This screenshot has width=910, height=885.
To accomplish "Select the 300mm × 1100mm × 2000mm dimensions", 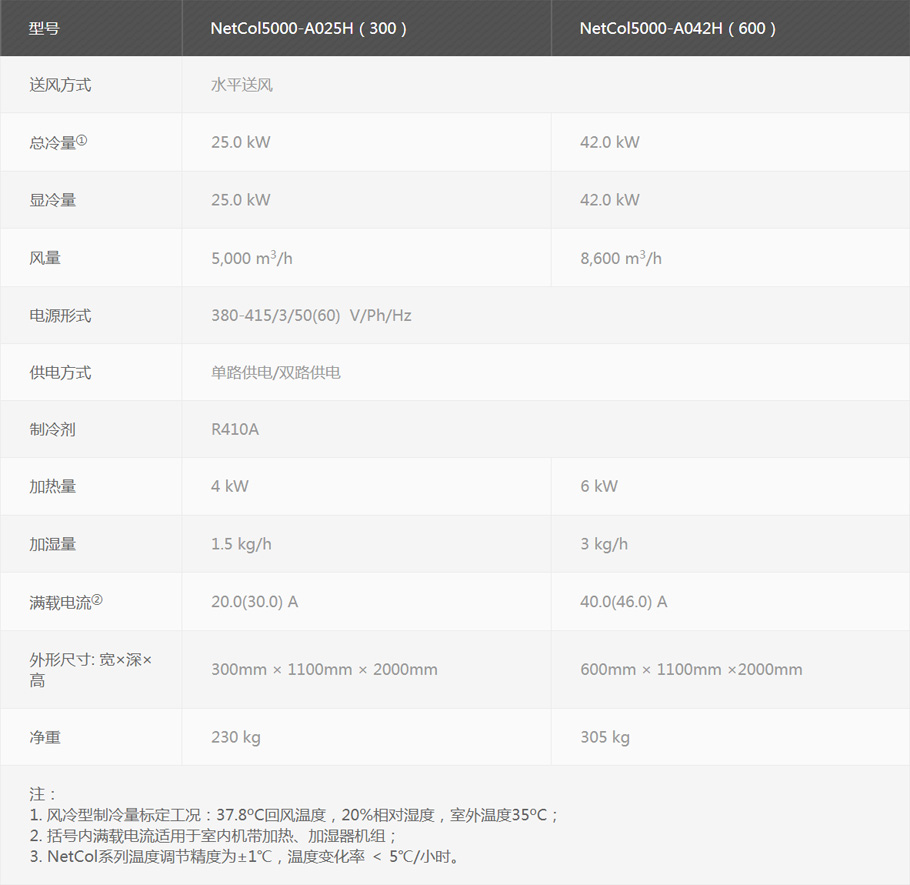I will [x=324, y=670].
